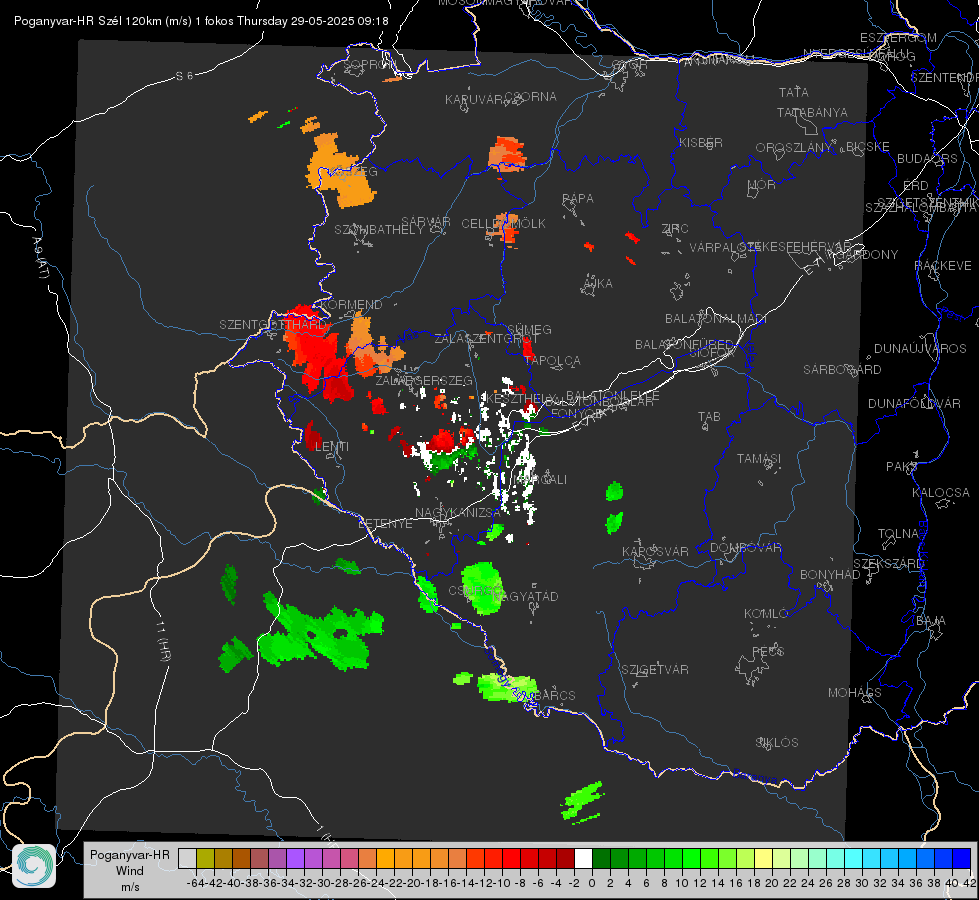Click the TATA city label
Viewport: 979px width, 900px height.
pyautogui.click(x=794, y=92)
